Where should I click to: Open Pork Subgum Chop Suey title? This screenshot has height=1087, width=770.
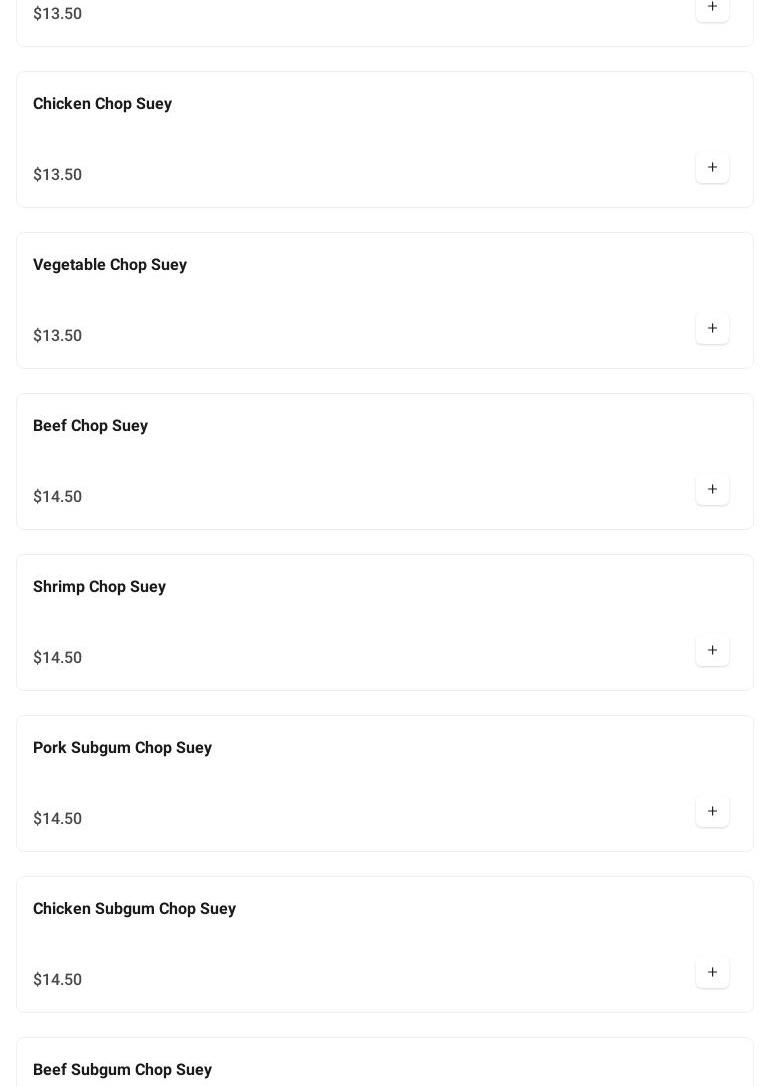122,747
